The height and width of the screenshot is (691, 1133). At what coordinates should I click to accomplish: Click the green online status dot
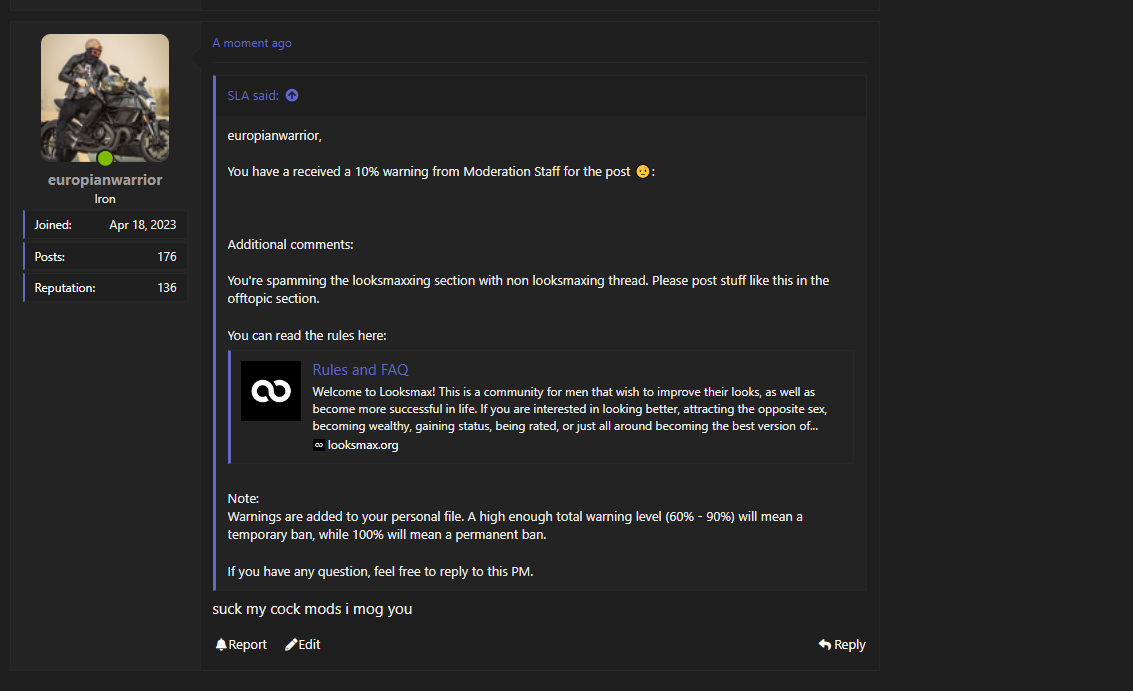point(105,158)
